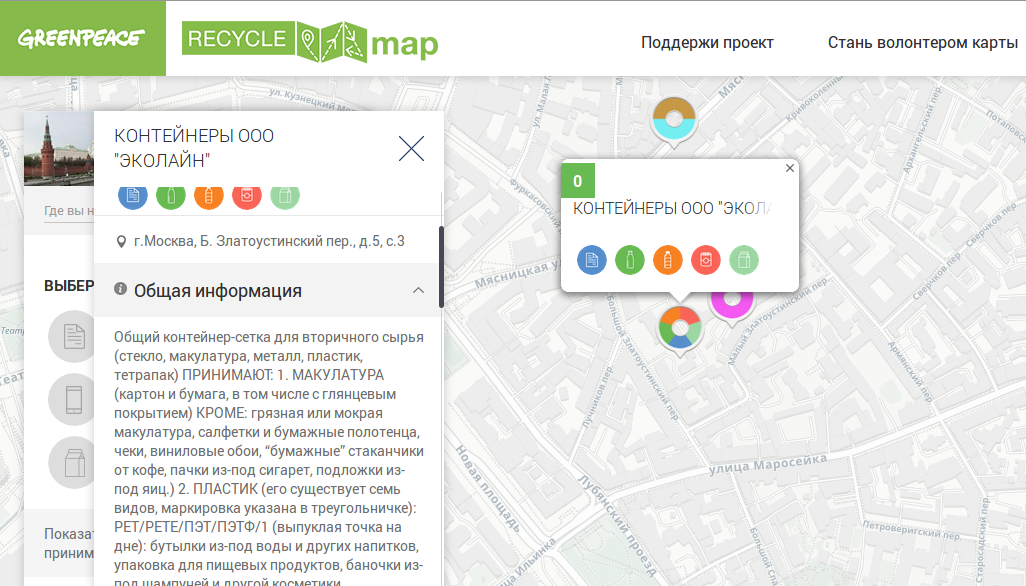The width and height of the screenshot is (1026, 586).
Task: Click the green glass icon in the map popup
Action: point(629,260)
